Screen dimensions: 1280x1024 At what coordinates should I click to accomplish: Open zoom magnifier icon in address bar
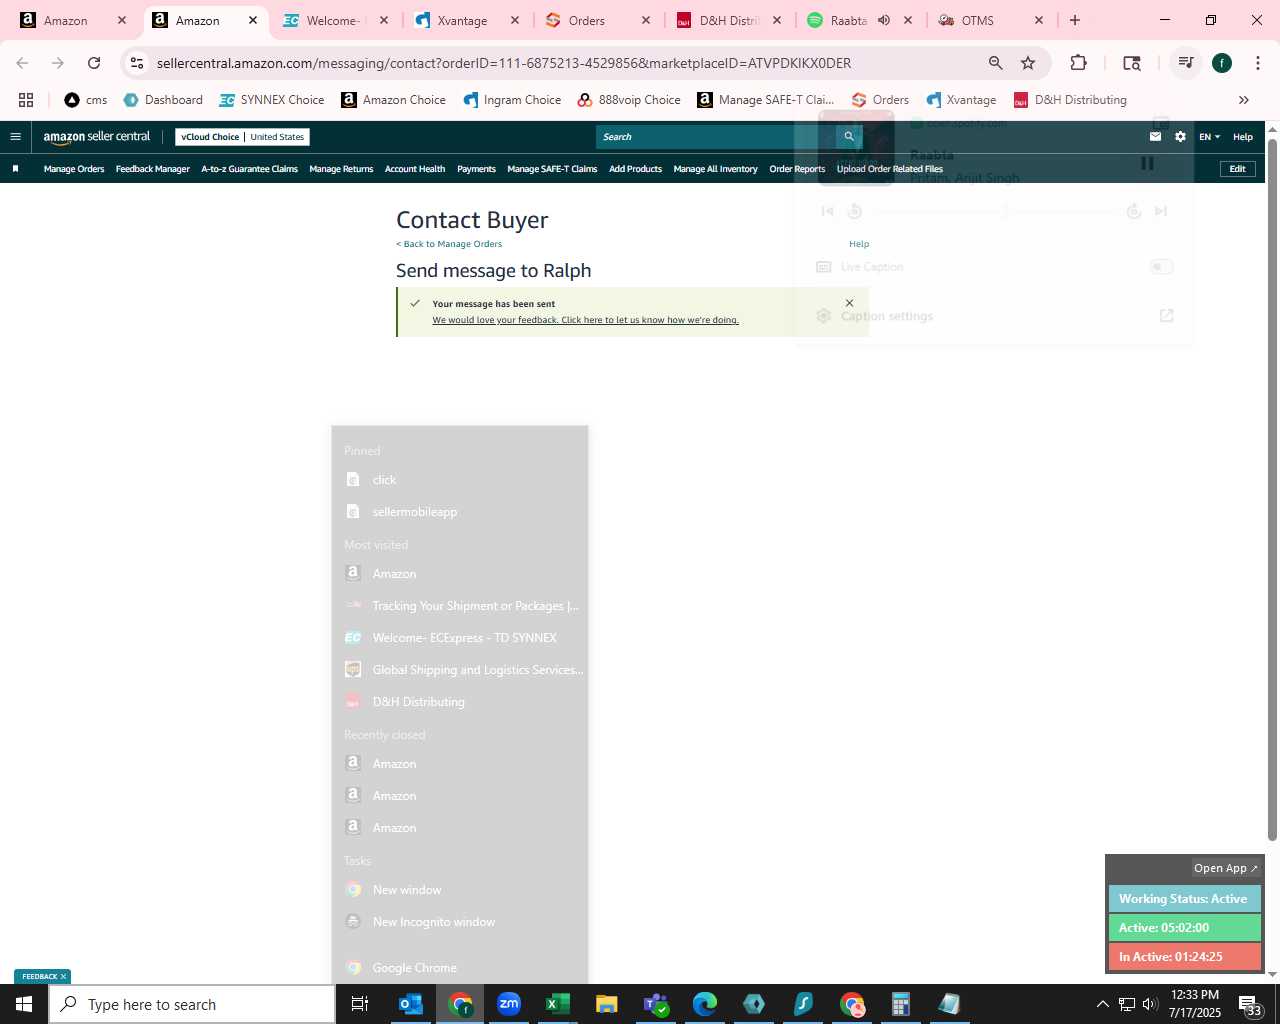pyautogui.click(x=995, y=63)
